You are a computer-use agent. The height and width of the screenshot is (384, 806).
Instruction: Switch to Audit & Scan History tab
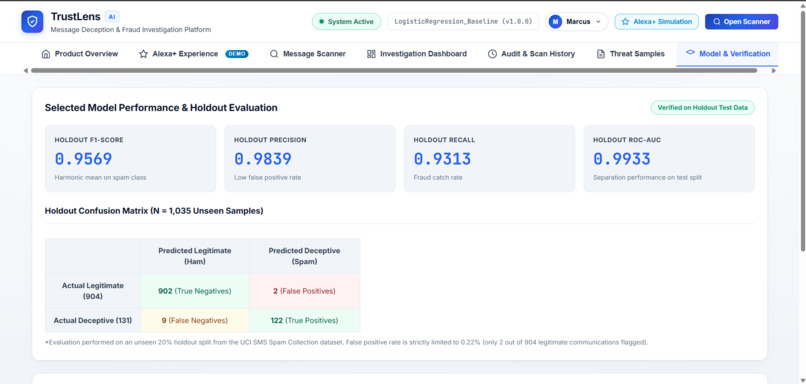[x=532, y=53]
